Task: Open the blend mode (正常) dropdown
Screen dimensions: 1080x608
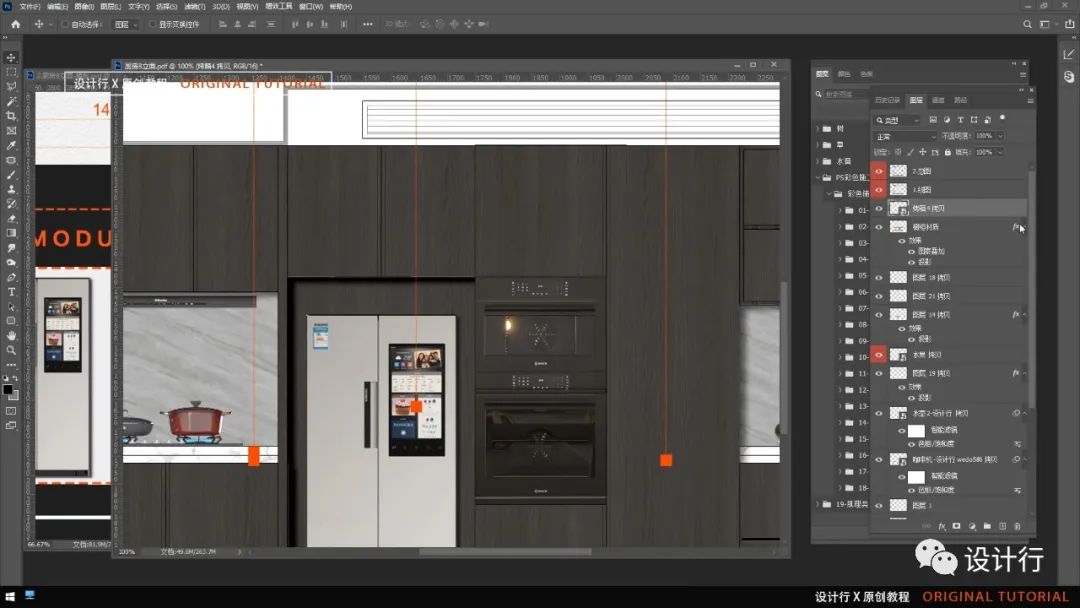Action: pos(905,136)
